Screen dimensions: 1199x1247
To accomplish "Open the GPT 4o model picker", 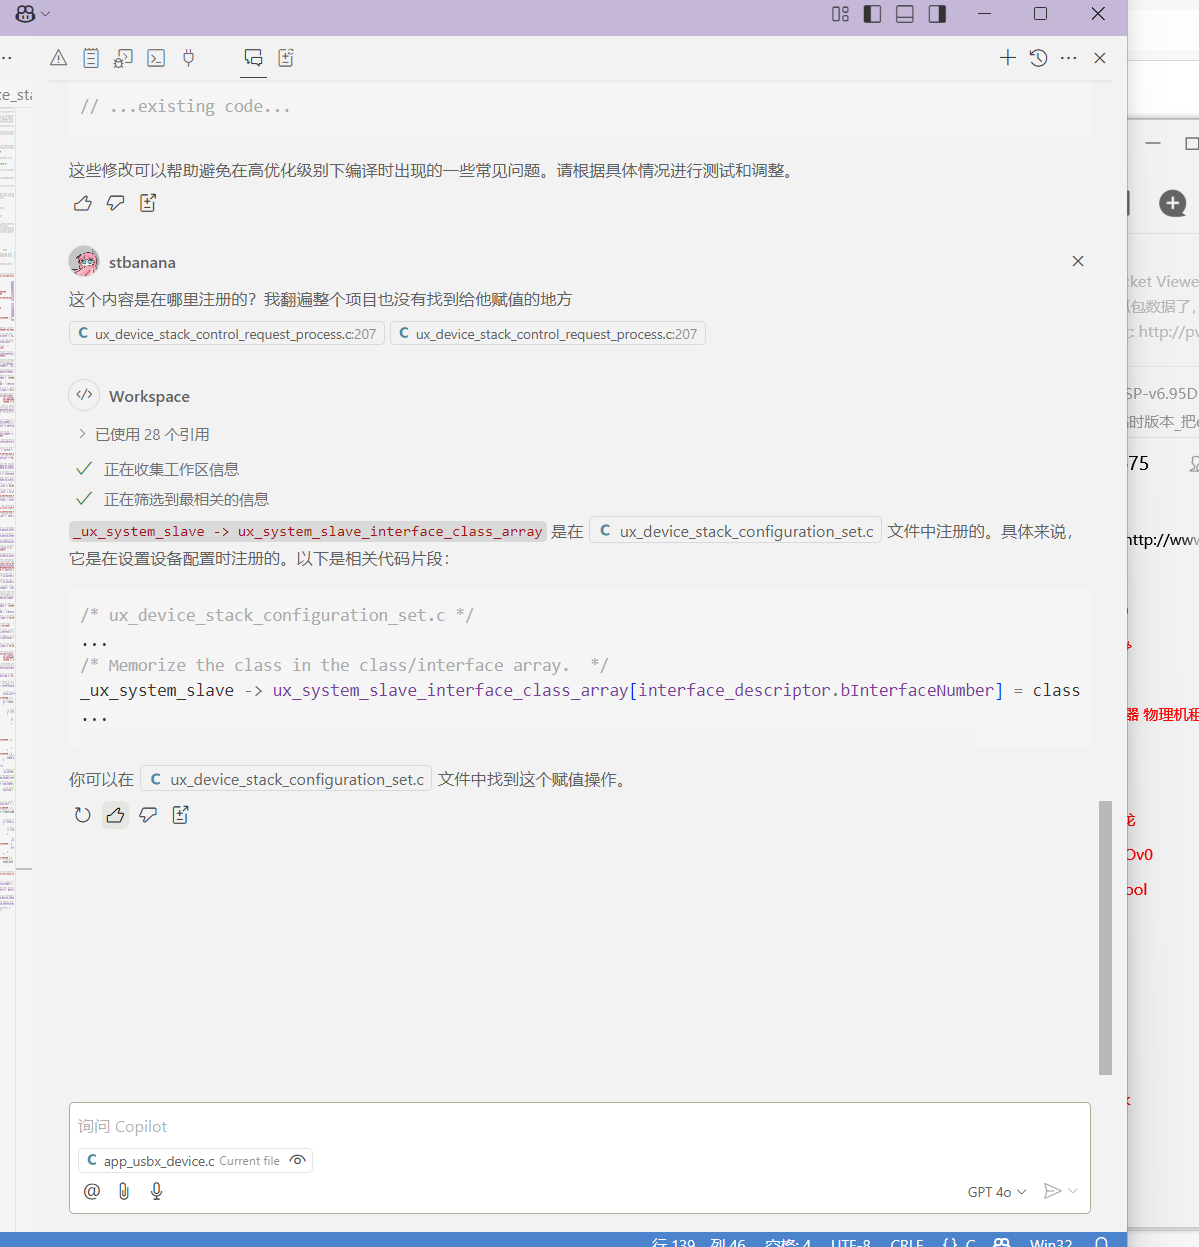I will click(x=997, y=1192).
